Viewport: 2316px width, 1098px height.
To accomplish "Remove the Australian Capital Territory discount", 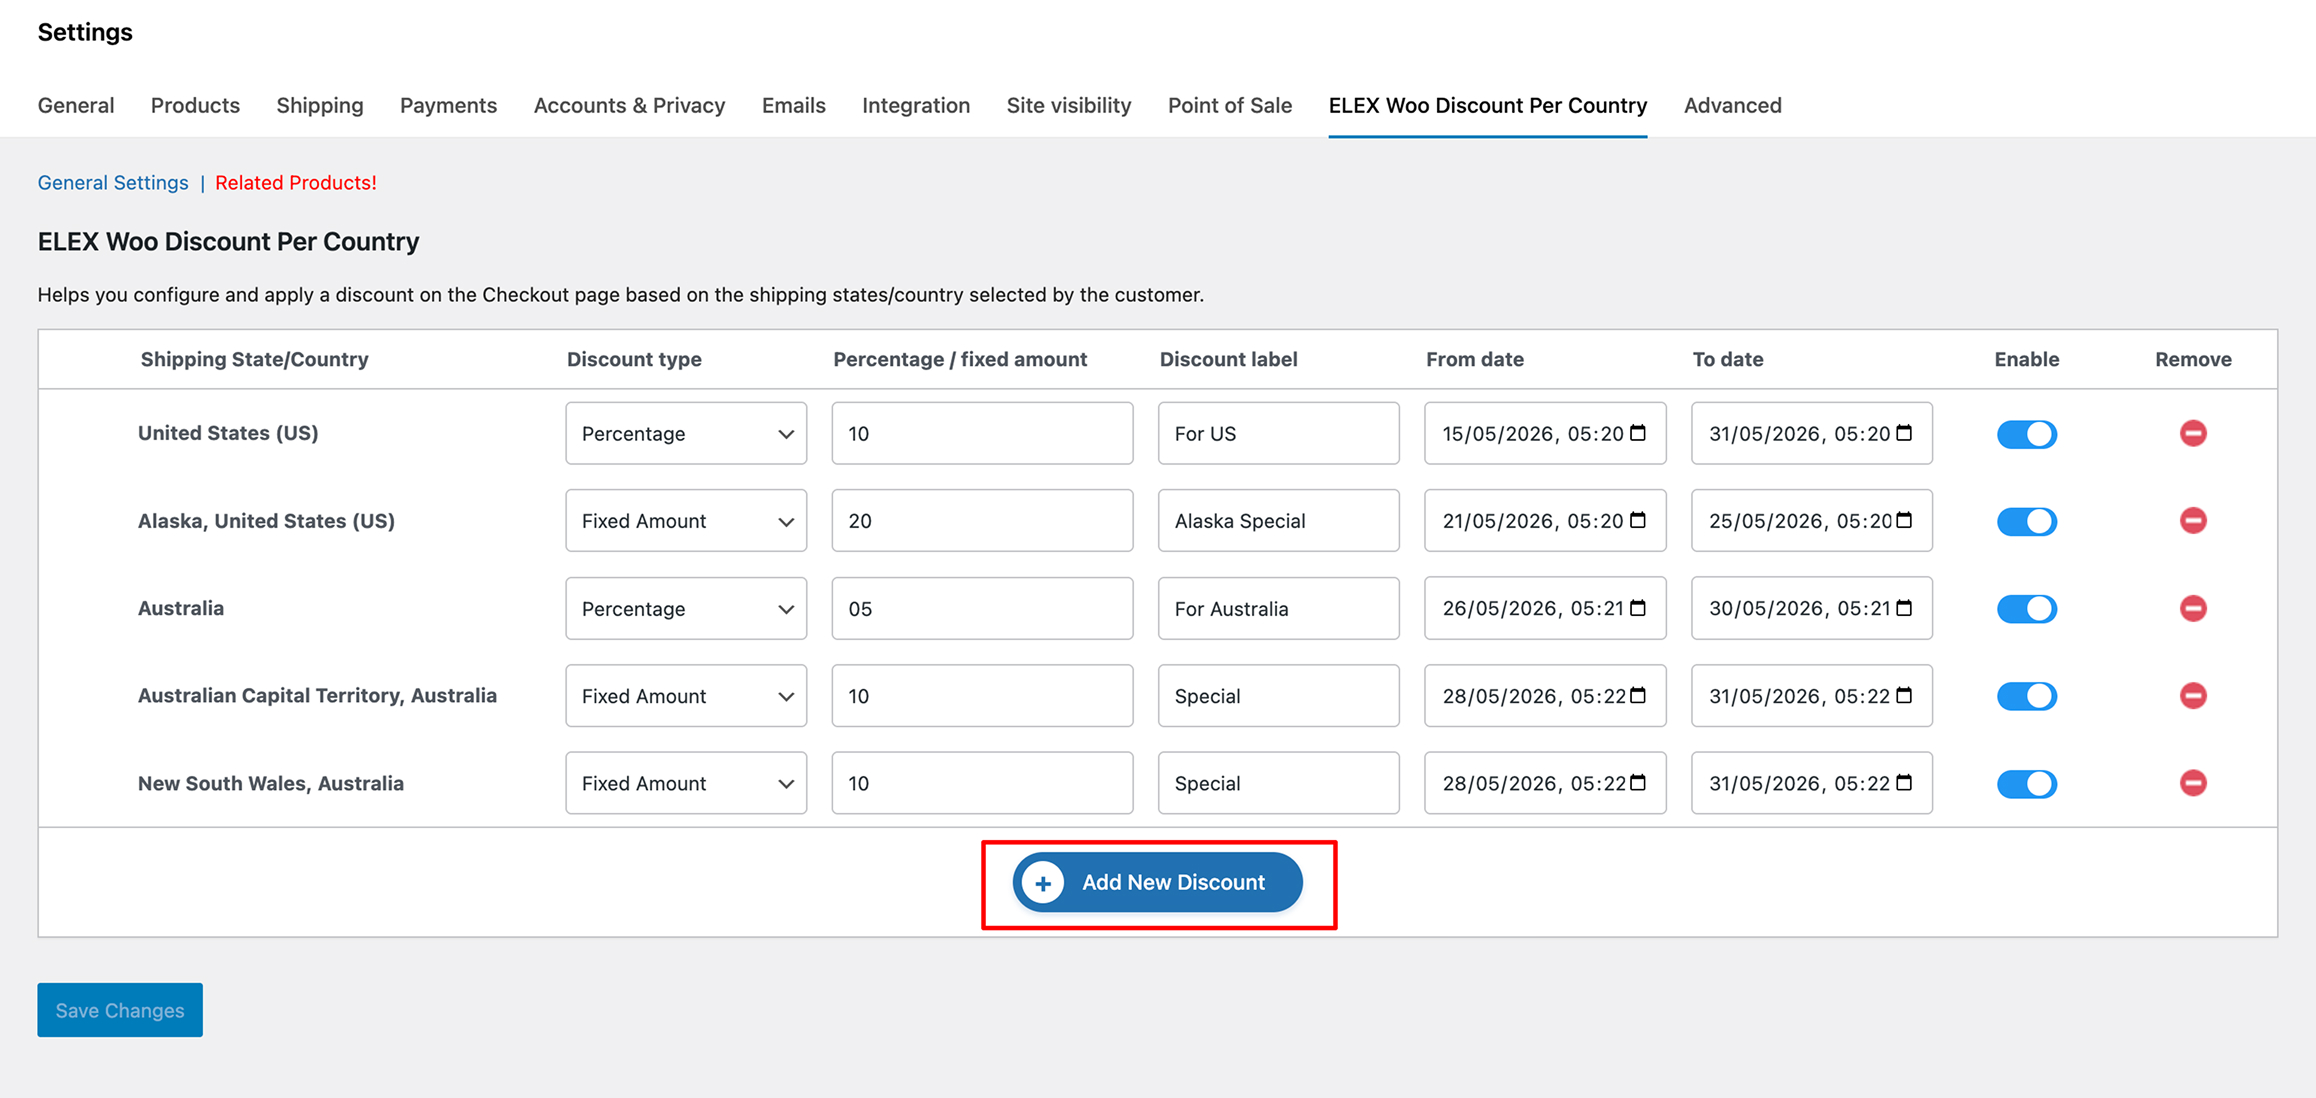I will 2193,695.
